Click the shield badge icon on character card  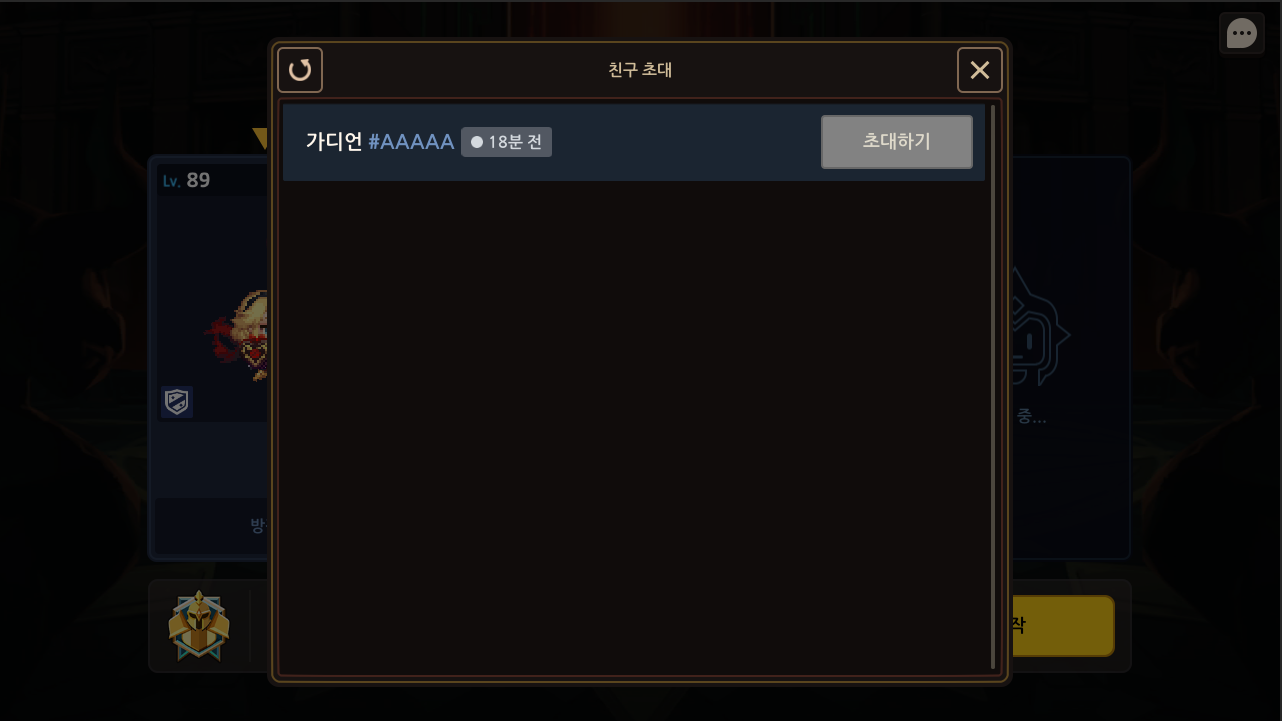177,402
